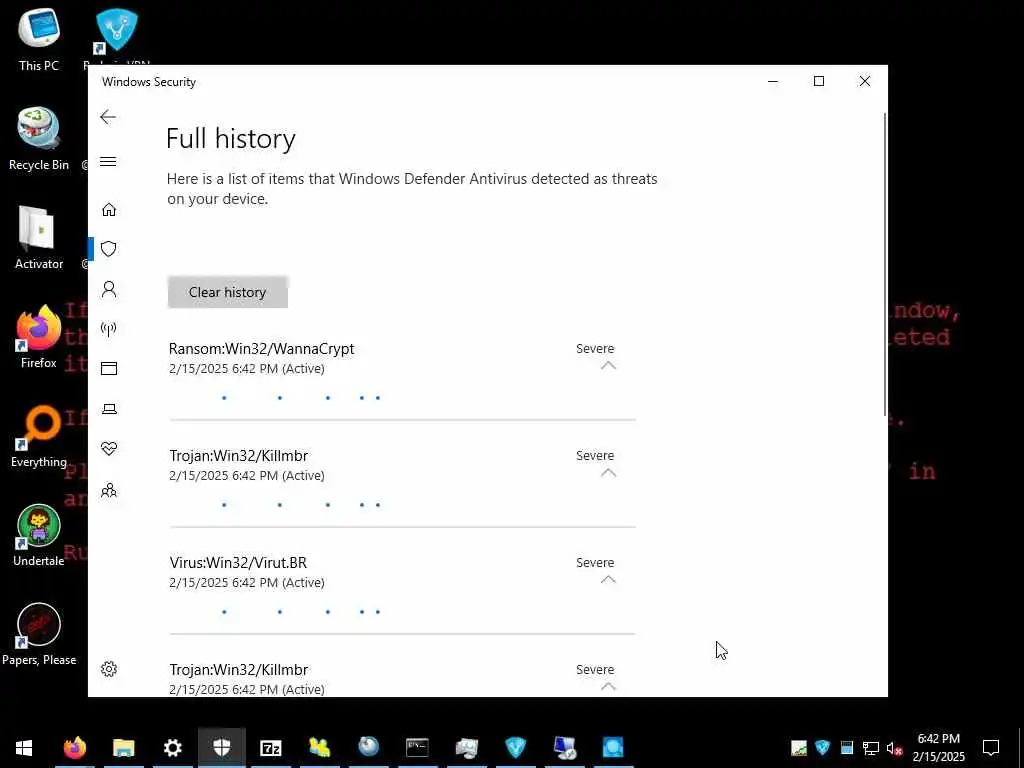Open Settings gear in the taskbar
1024x768 pixels.
[x=172, y=748]
